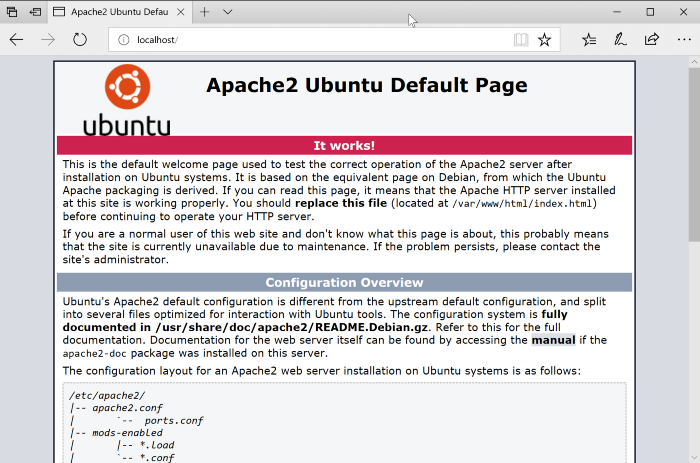Toggle Reading view icon
The width and height of the screenshot is (700, 463).
pyautogui.click(x=521, y=40)
